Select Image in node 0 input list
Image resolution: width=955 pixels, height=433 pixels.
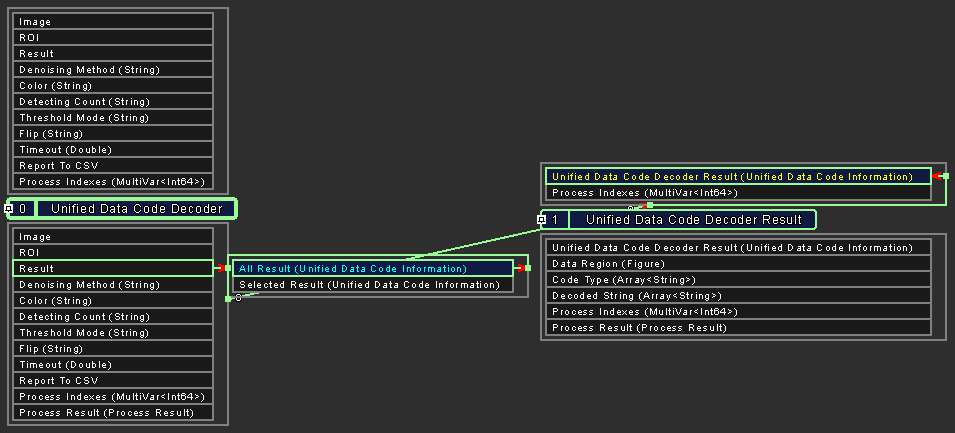[113, 21]
